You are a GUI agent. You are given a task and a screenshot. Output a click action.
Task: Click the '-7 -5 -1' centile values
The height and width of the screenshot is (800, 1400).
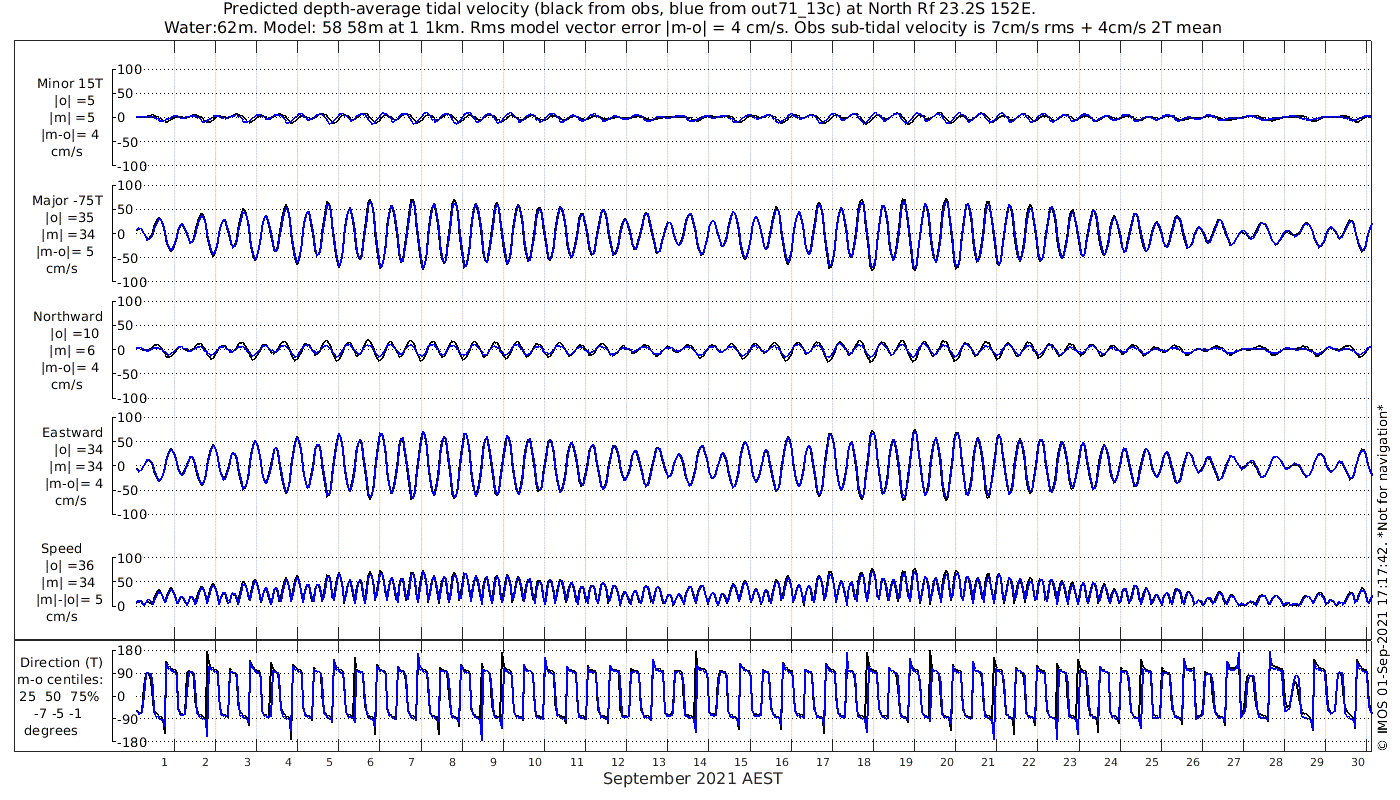[x=60, y=713]
